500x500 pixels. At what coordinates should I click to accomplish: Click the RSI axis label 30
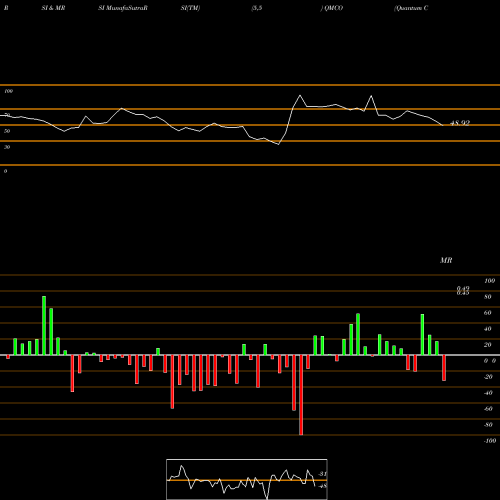pos(7,147)
